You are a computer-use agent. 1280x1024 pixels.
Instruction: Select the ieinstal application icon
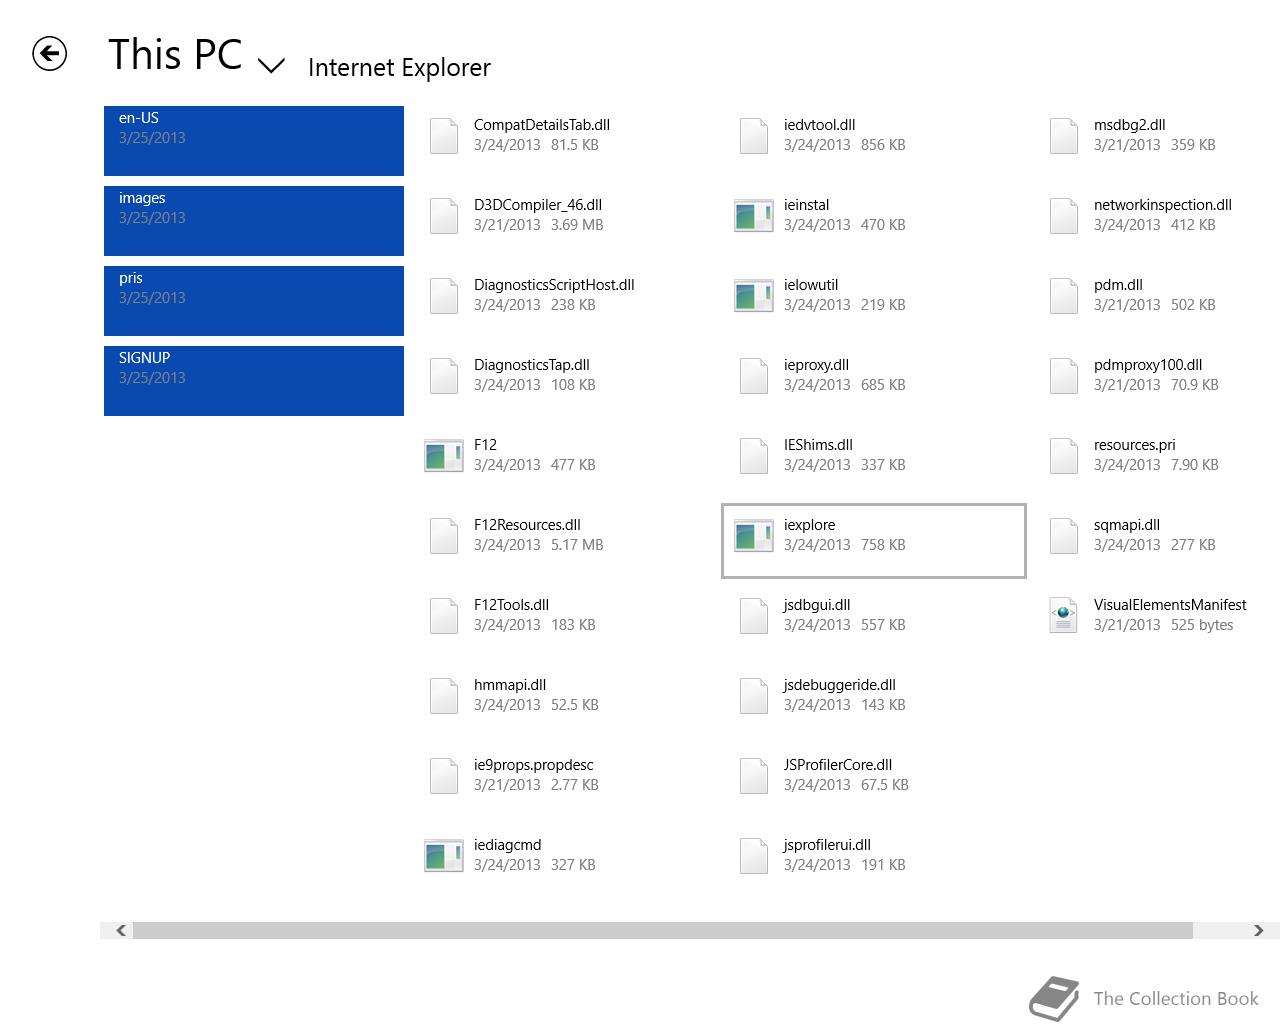(754, 216)
